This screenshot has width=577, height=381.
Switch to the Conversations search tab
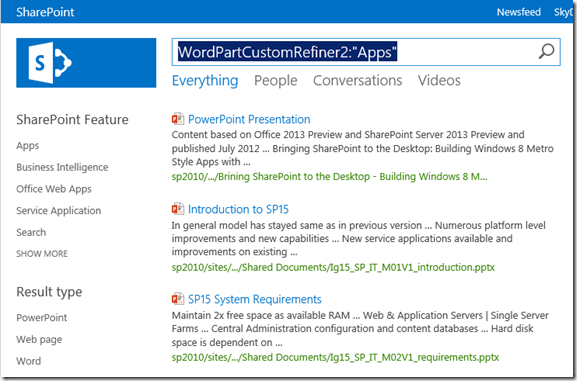tap(357, 80)
